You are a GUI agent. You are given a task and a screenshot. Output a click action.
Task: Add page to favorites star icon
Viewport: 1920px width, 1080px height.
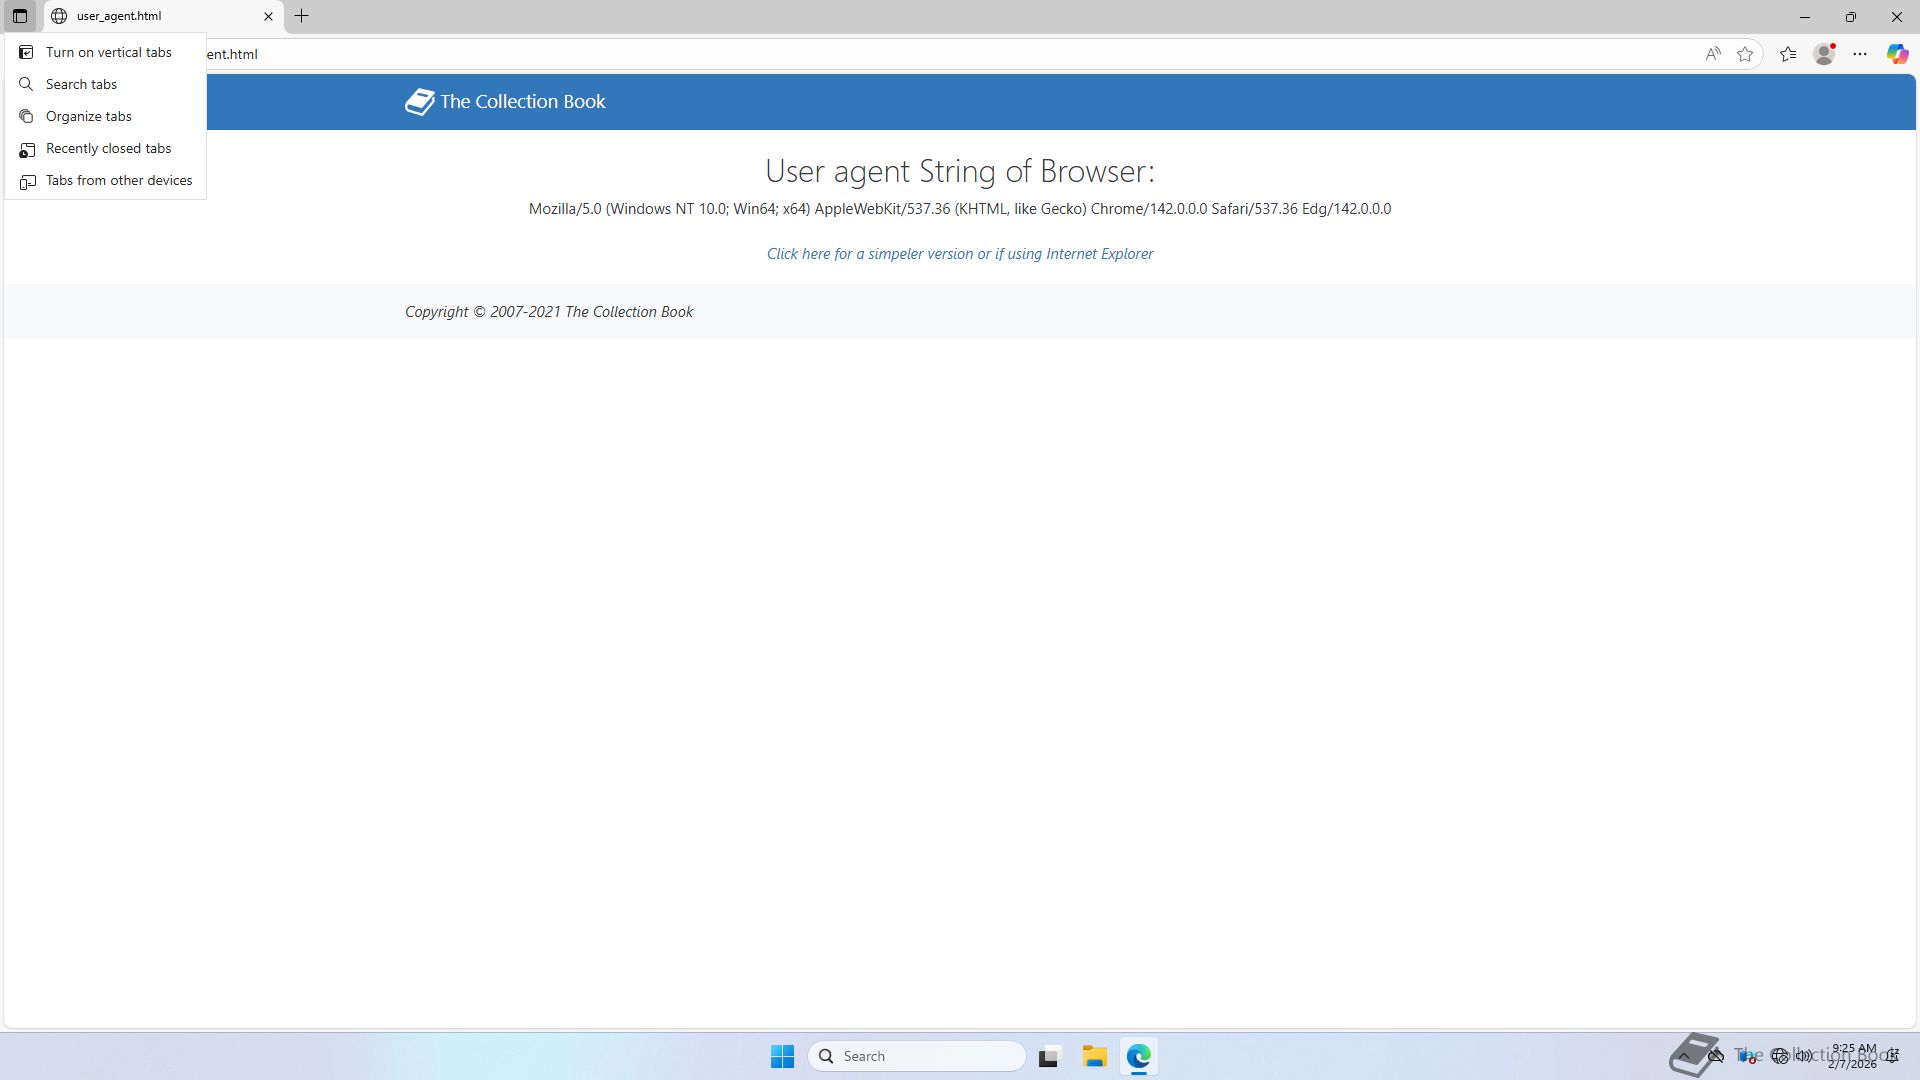[1745, 54]
